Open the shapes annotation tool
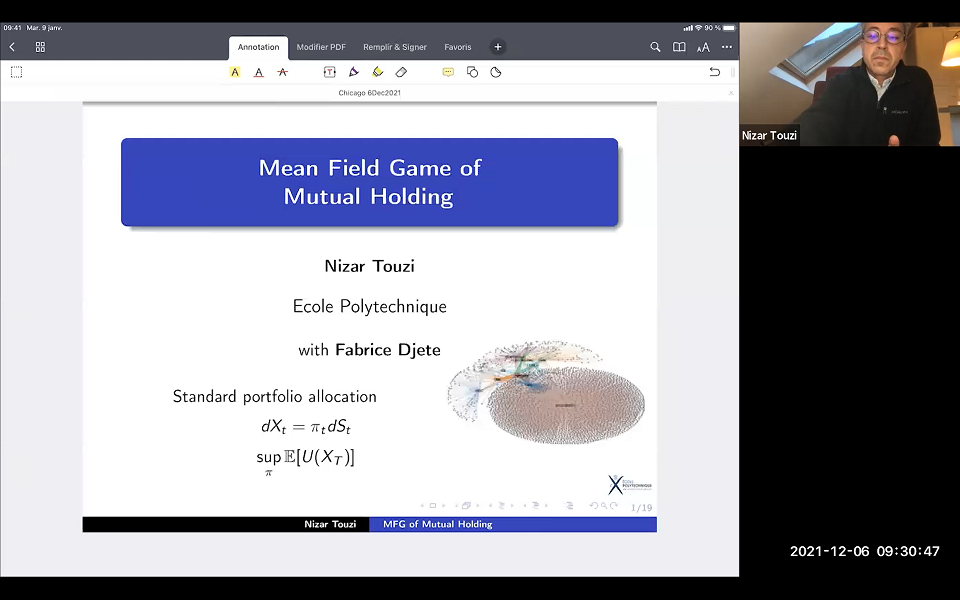The height and width of the screenshot is (600, 960). (x=472, y=71)
